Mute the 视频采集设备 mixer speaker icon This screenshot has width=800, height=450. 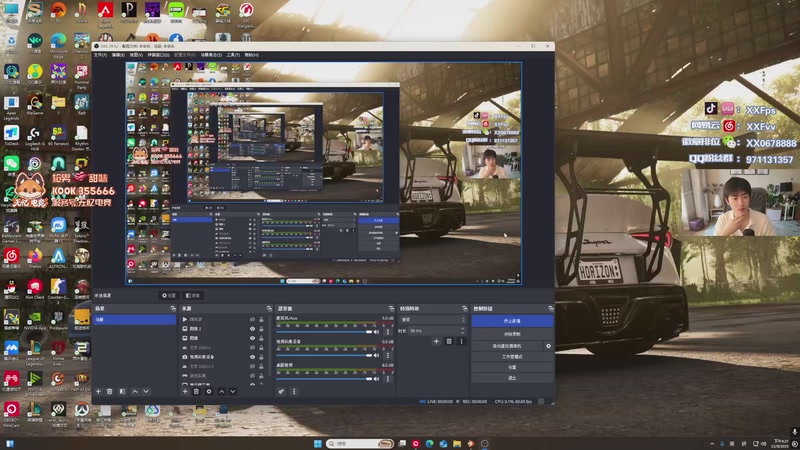click(377, 355)
